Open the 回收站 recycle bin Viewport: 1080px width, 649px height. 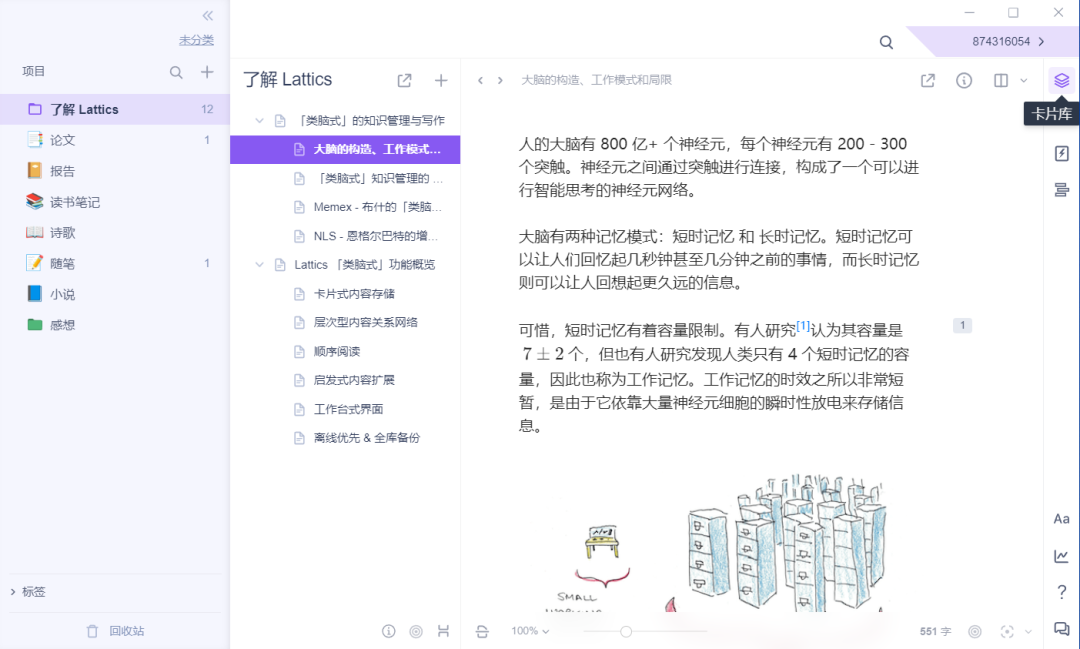click(x=115, y=631)
